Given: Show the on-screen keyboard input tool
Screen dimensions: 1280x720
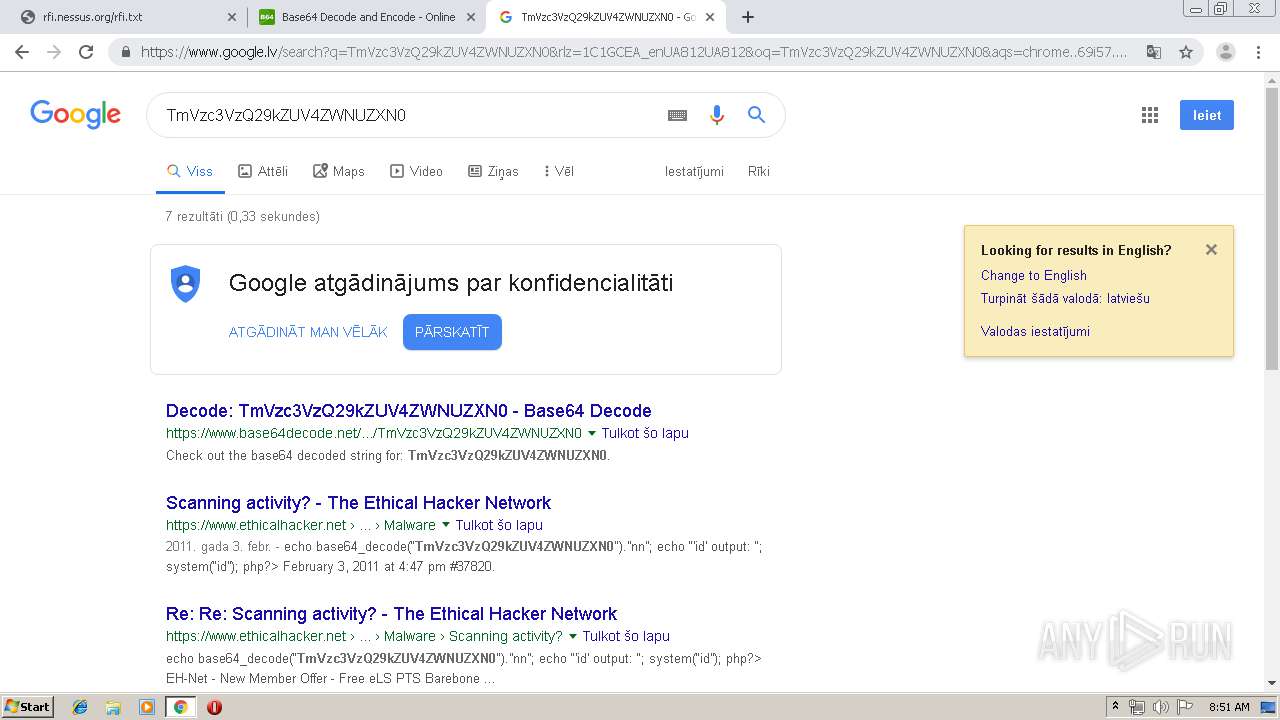Looking at the screenshot, I should (677, 115).
